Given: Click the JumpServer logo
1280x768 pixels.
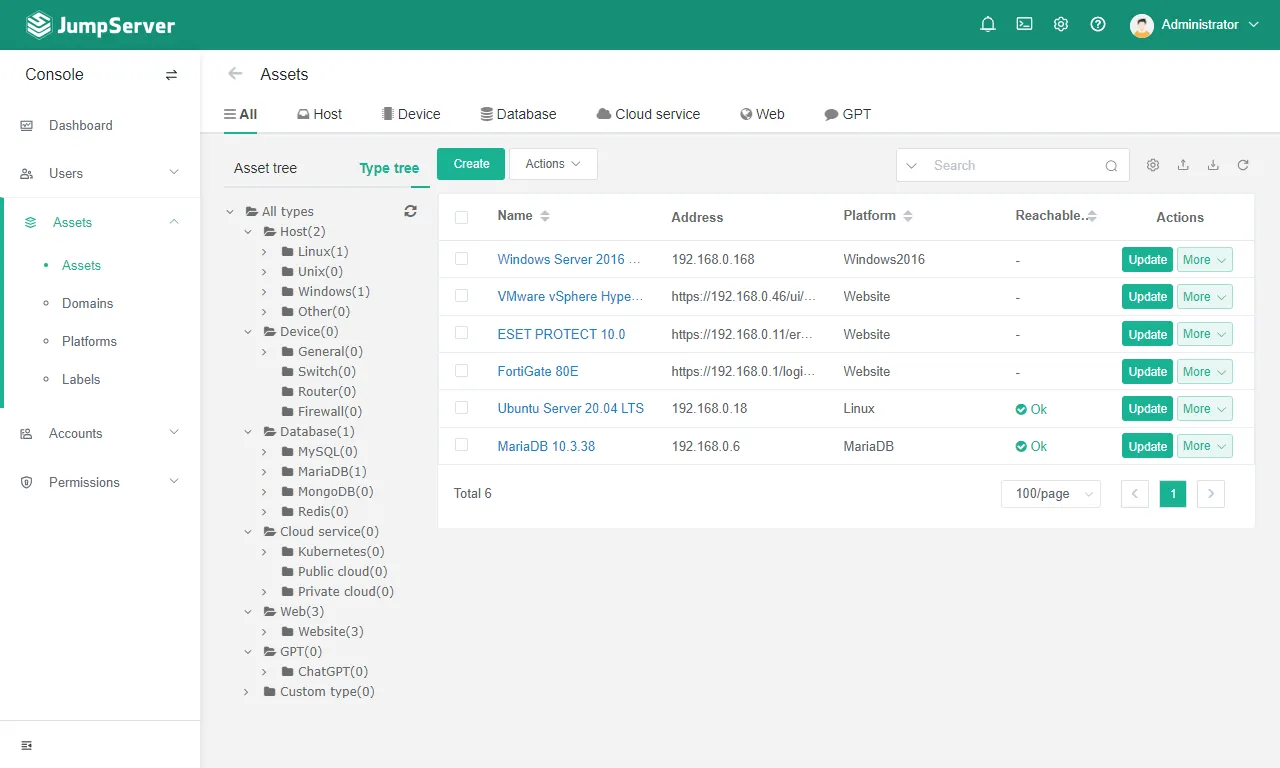Looking at the screenshot, I should (100, 25).
